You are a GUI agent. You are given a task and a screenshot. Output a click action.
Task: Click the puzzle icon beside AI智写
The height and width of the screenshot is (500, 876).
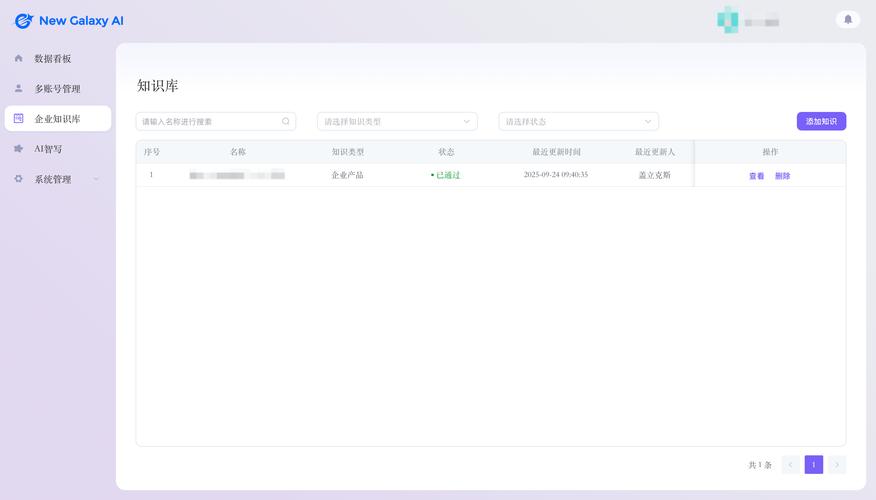[18, 149]
